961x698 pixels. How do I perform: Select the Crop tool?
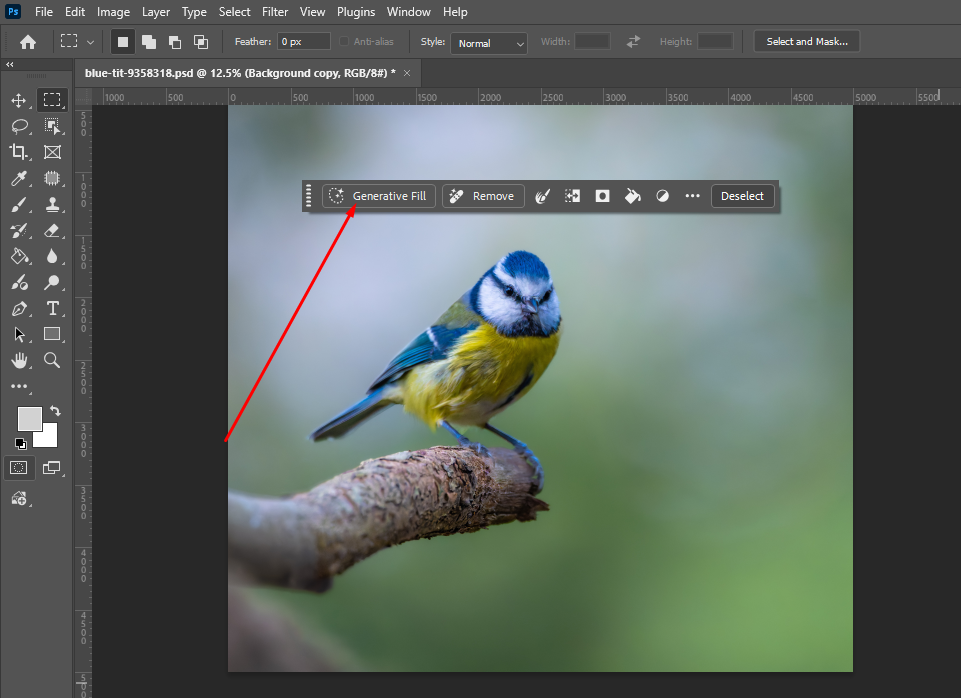point(20,152)
